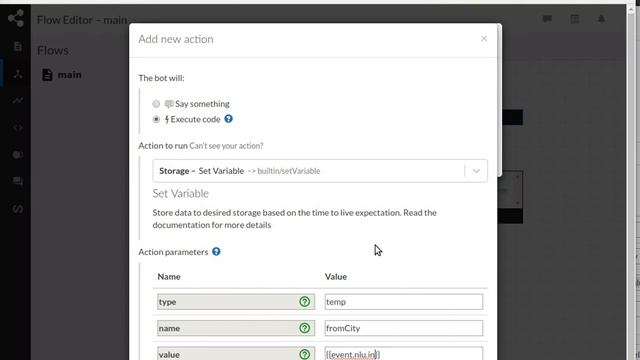Viewport: 640px width, 360px height.
Task: Open the Analytics sidebar icon
Action: click(x=18, y=100)
